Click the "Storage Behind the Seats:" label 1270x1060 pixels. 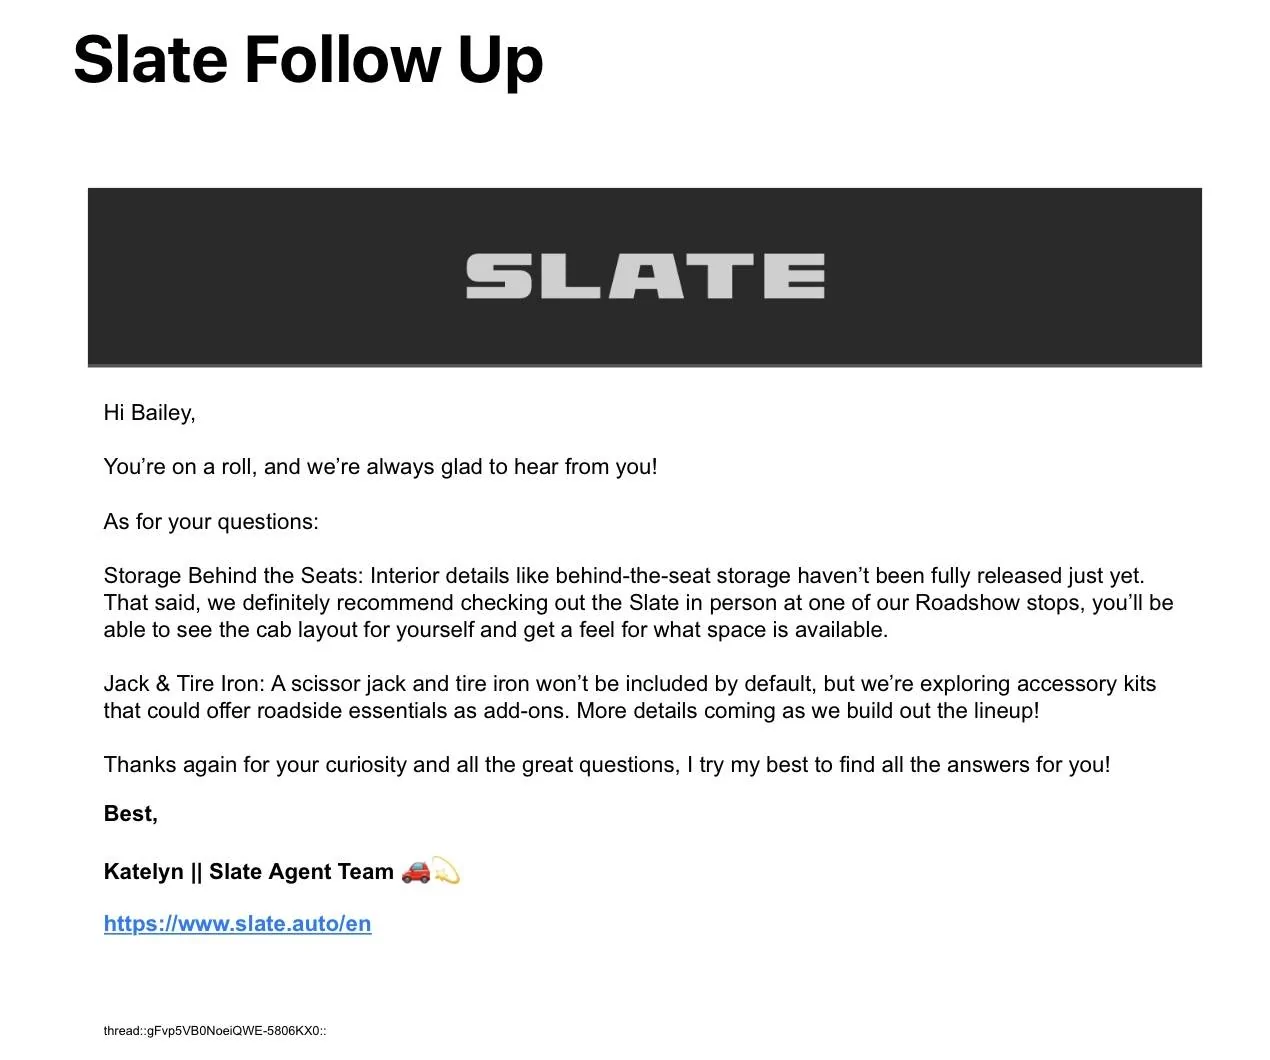point(234,576)
